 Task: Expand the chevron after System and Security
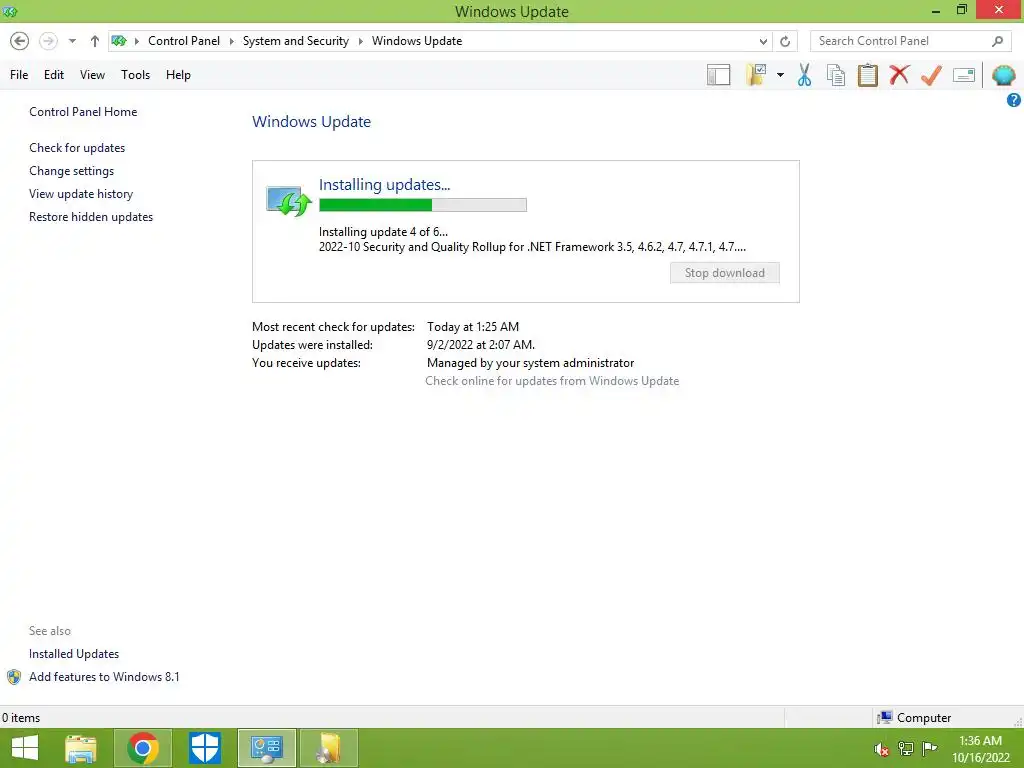pyautogui.click(x=360, y=41)
